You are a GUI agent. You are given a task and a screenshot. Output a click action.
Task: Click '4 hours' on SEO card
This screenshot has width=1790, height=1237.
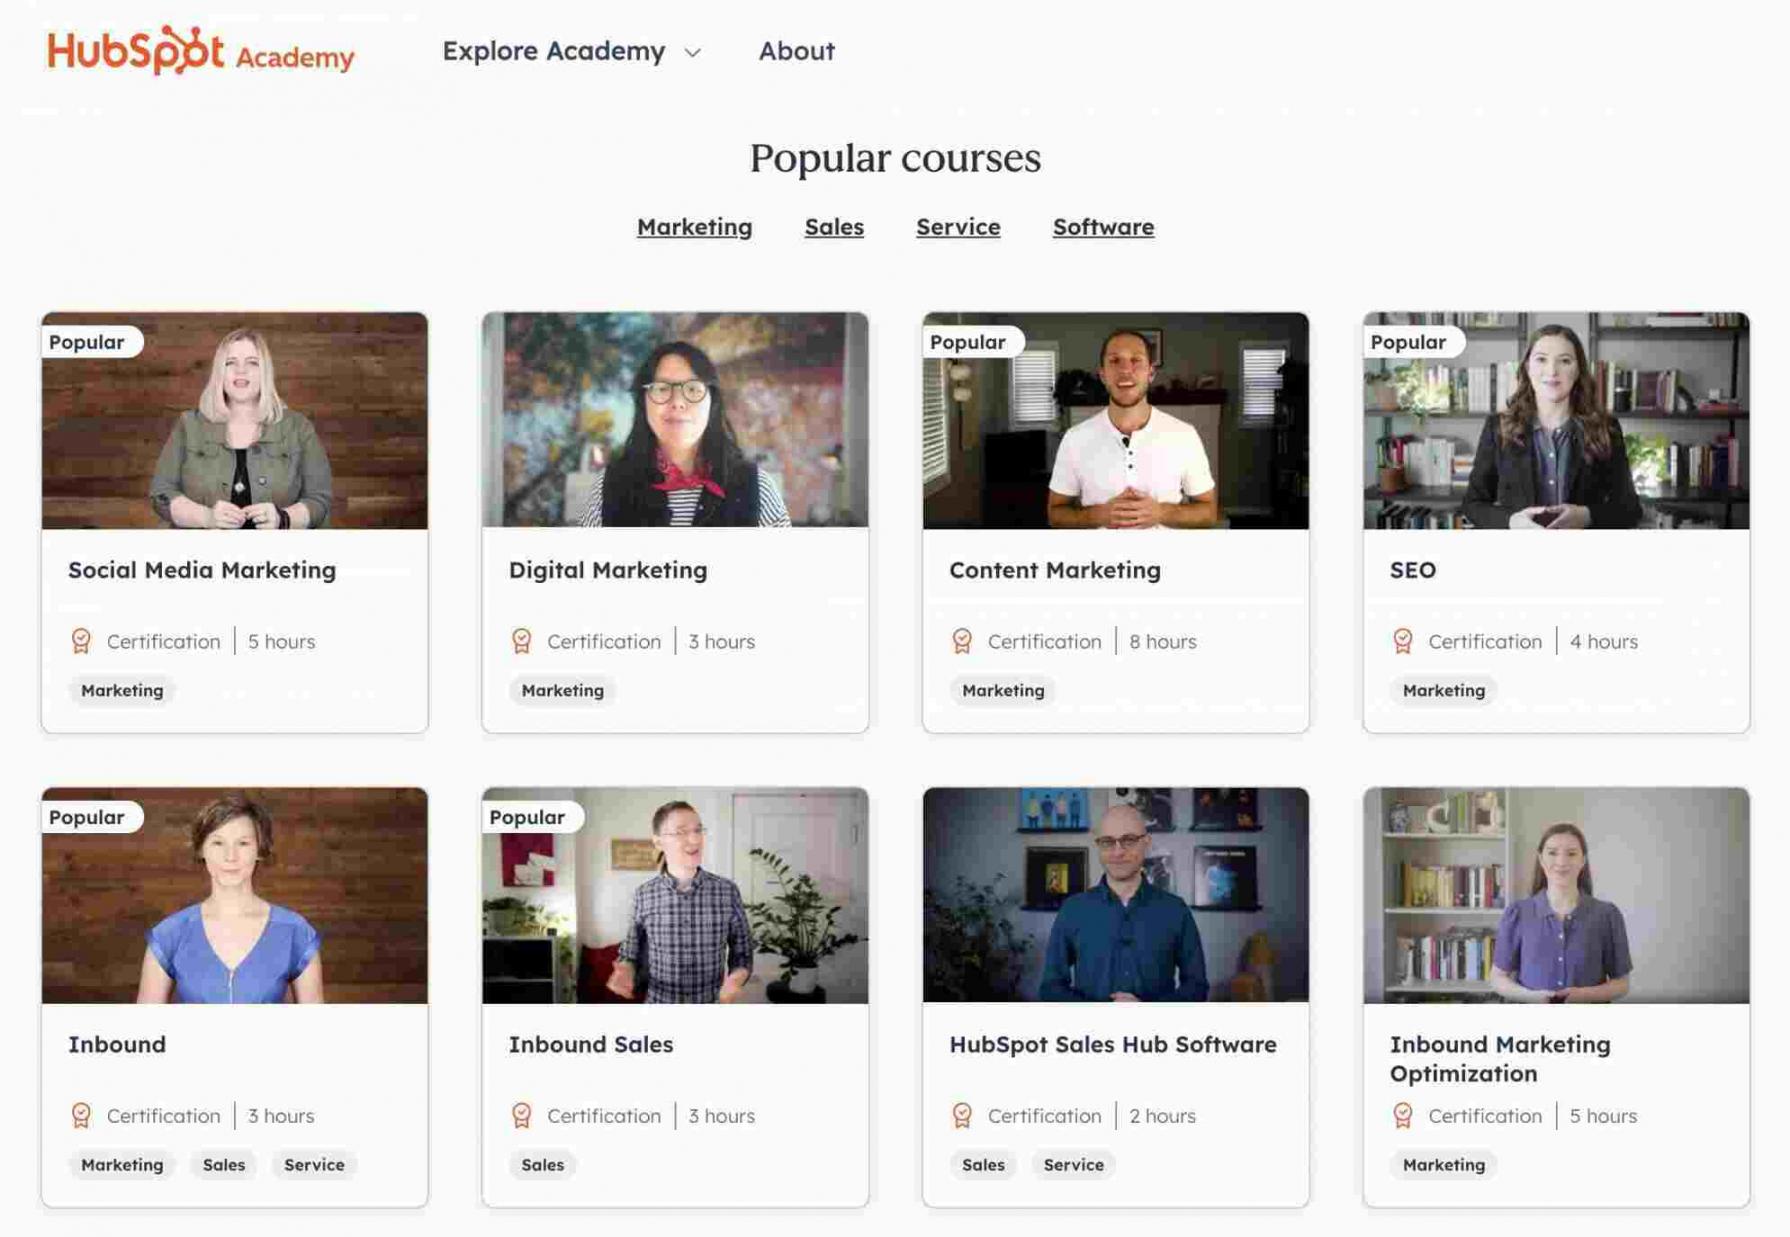[x=1604, y=641]
